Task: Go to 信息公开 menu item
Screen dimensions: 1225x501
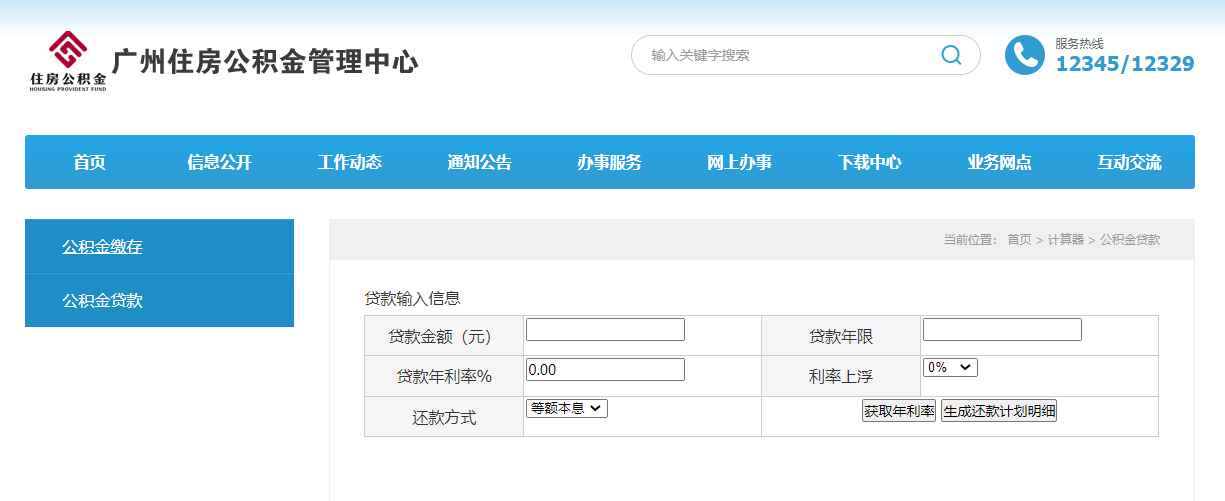Action: pyautogui.click(x=219, y=162)
